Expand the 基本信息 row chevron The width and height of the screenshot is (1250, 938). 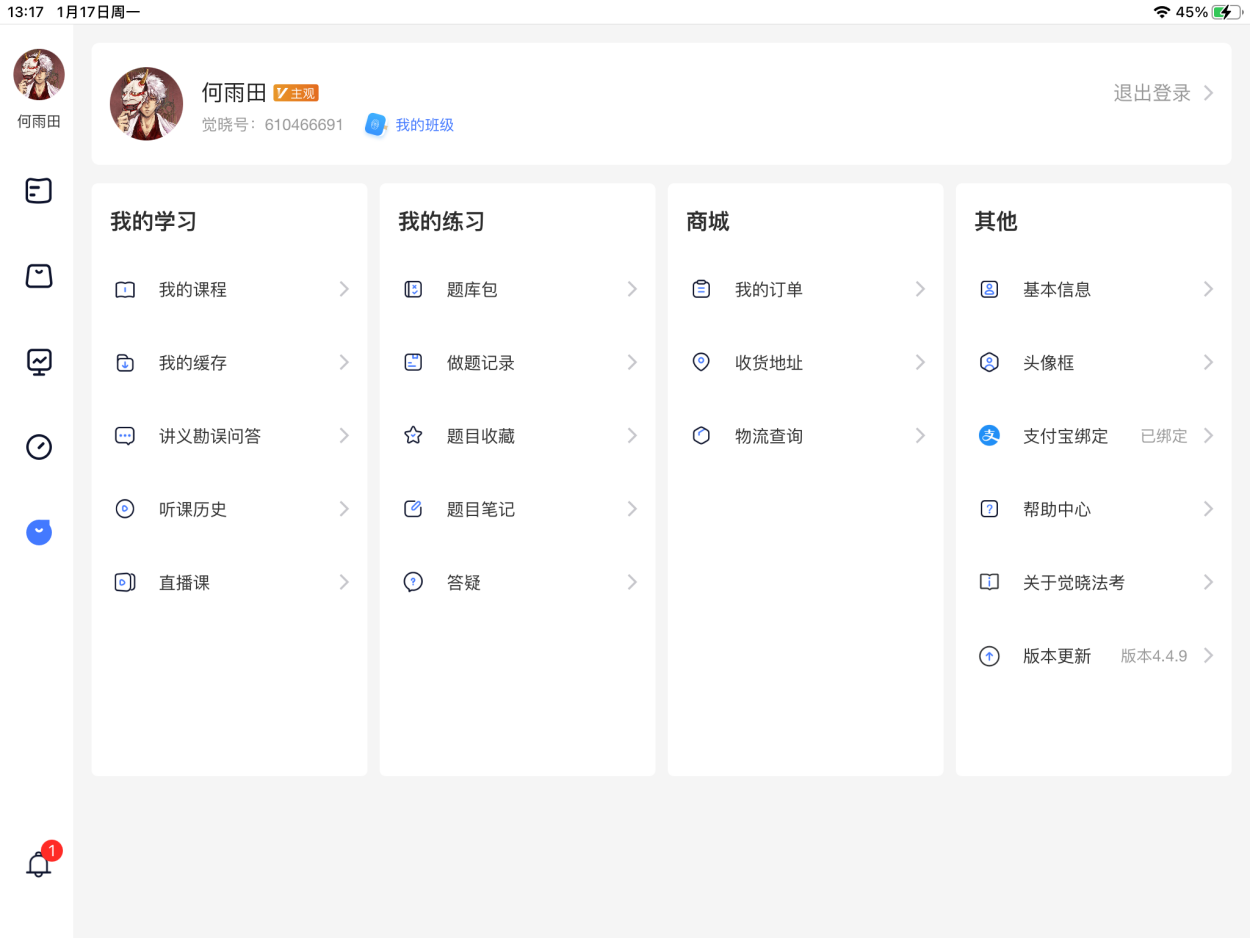point(1208,290)
